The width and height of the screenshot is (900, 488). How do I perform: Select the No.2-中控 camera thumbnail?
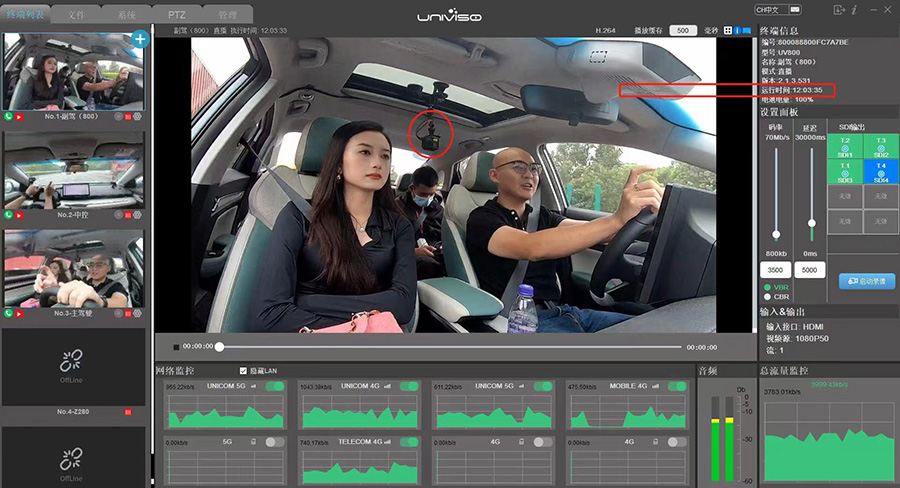click(x=73, y=171)
